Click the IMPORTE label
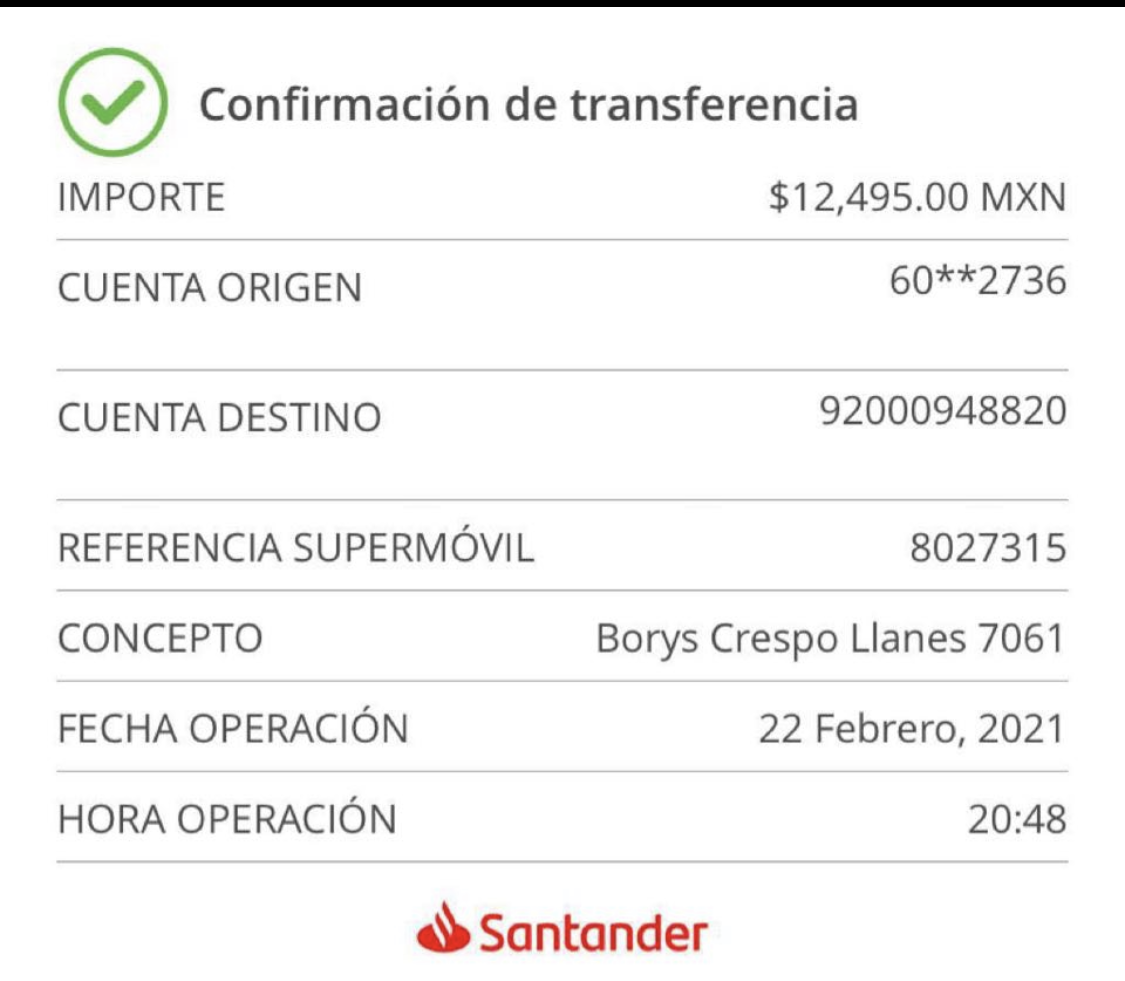This screenshot has height=981, width=1125. (x=141, y=197)
